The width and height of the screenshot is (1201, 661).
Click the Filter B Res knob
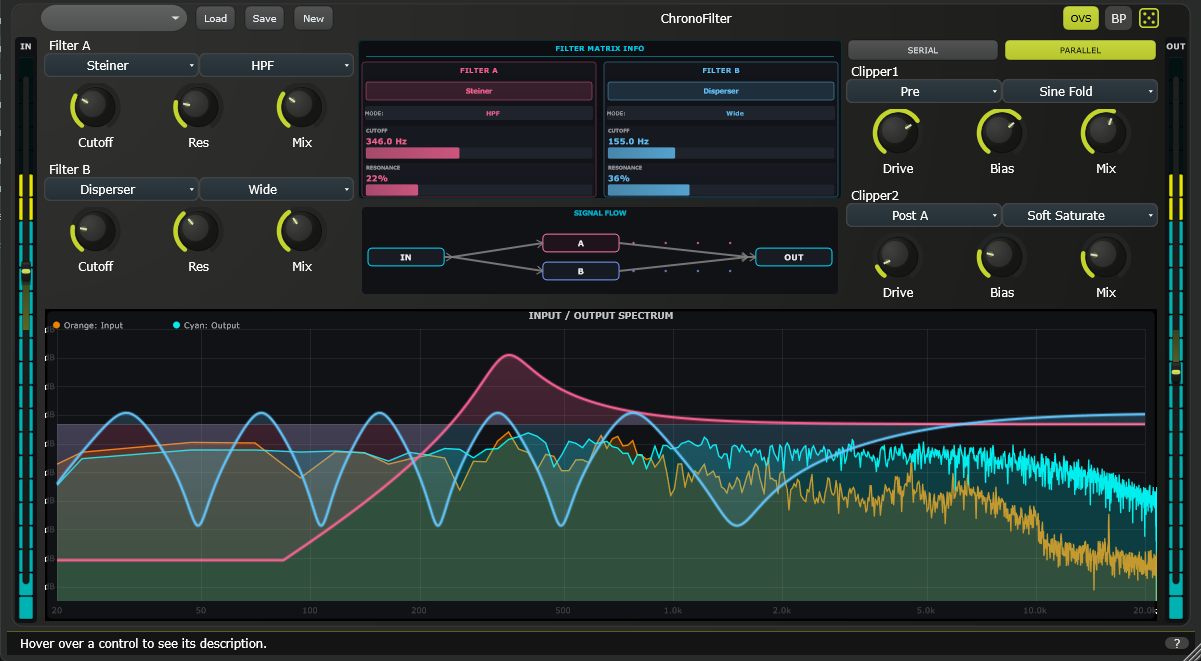[x=198, y=230]
